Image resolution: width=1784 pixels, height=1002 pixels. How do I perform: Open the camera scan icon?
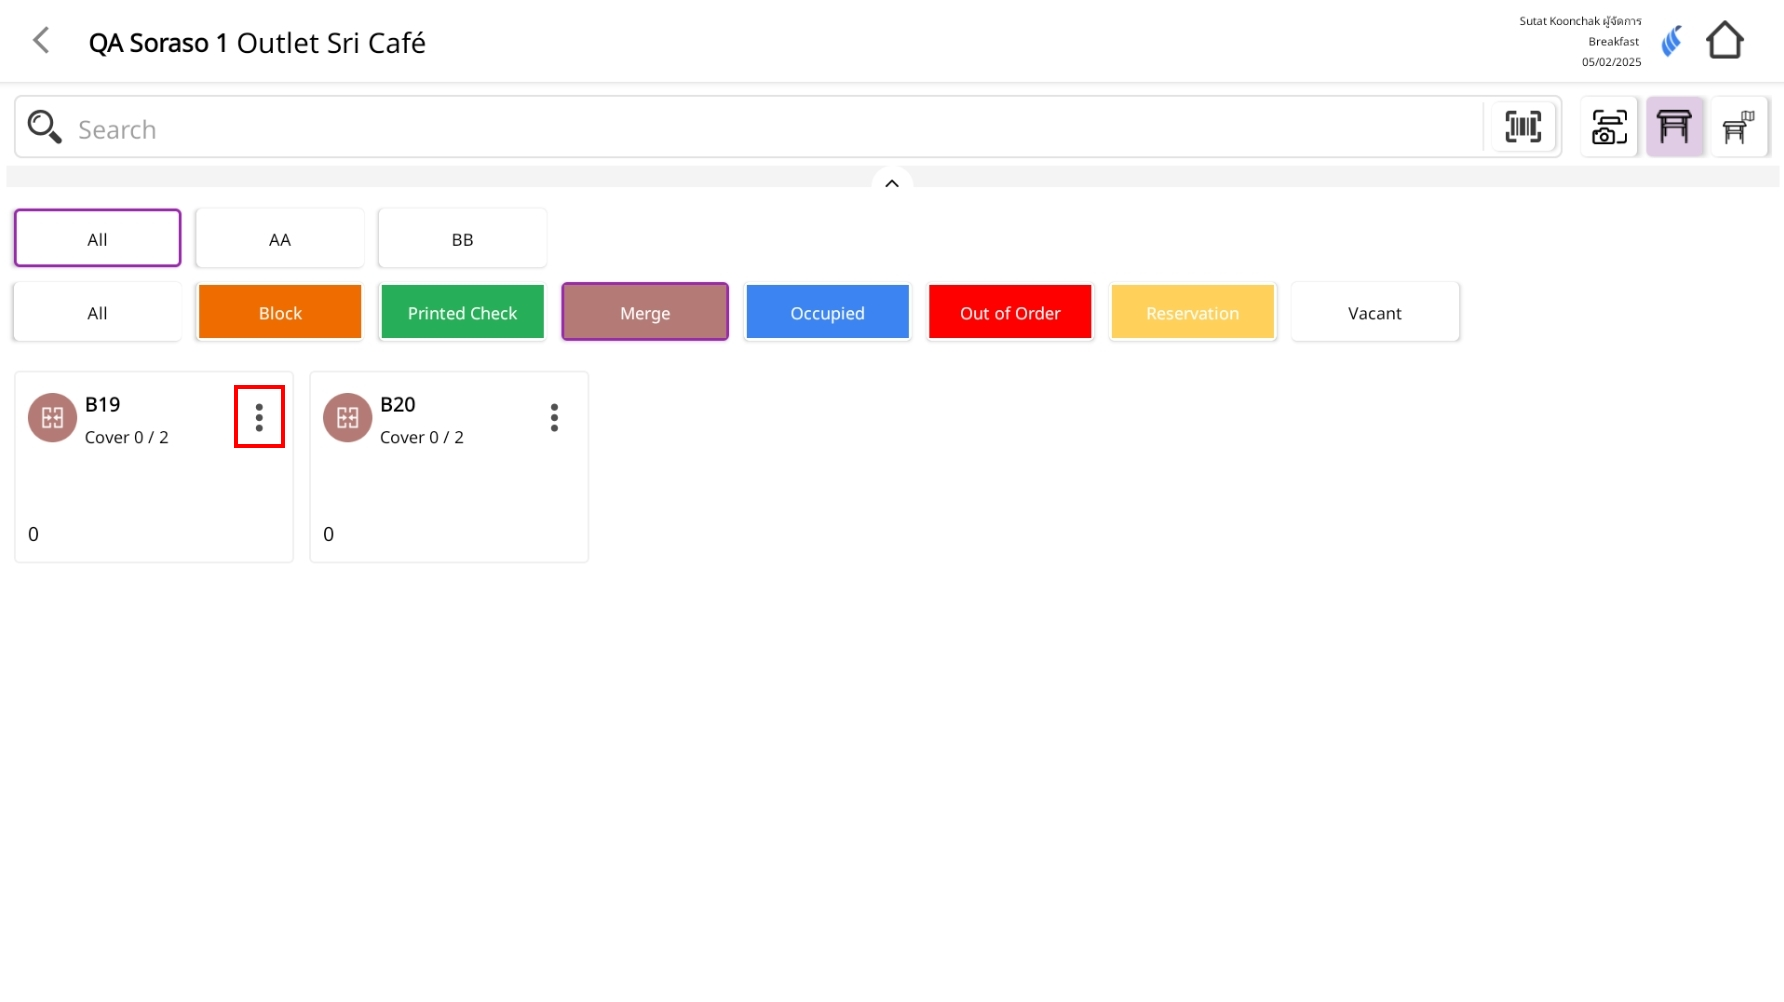[1608, 127]
